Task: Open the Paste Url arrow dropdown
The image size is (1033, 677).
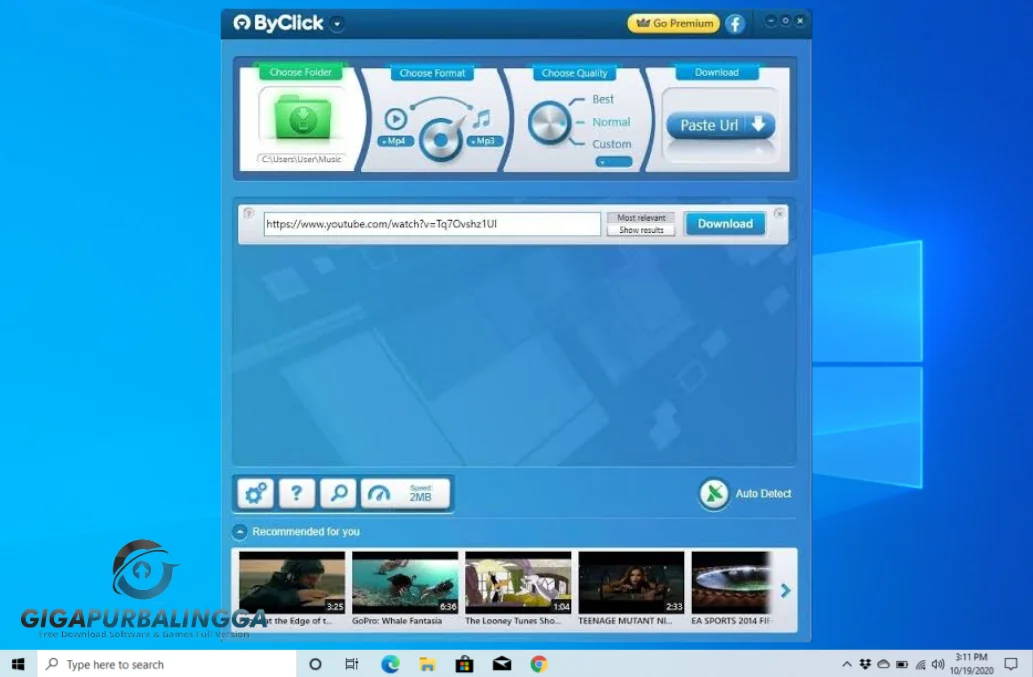Action: coord(759,124)
